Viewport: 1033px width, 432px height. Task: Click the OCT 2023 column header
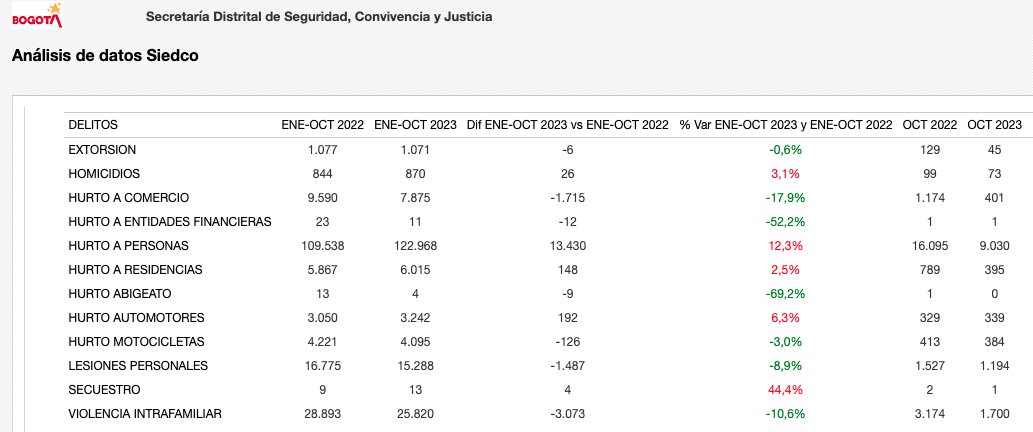point(994,124)
